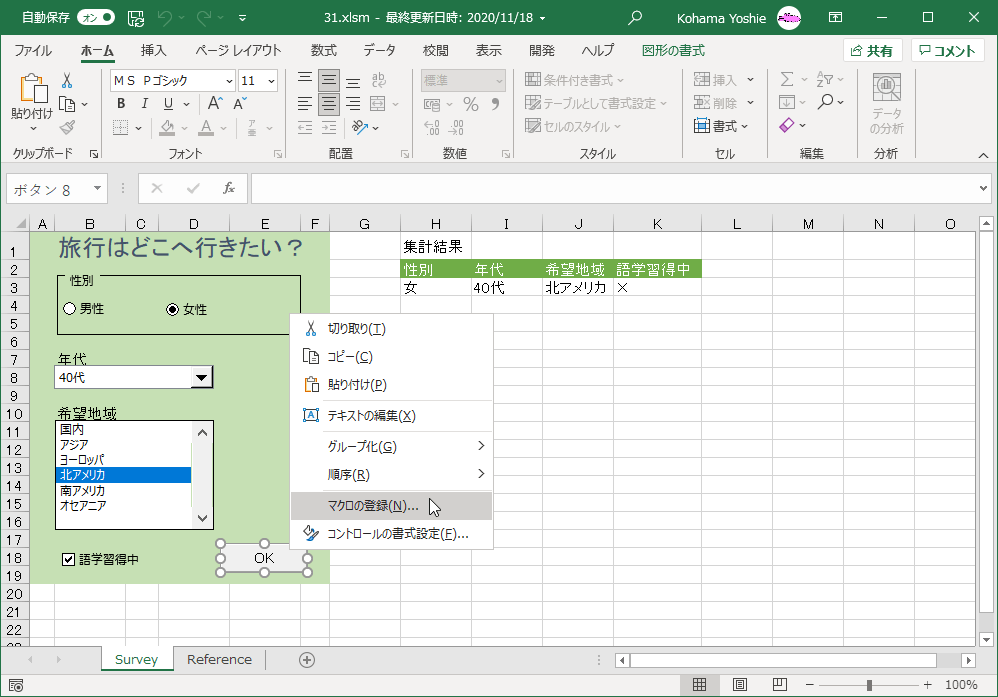
Task: Click the コメント comments button
Action: click(947, 51)
